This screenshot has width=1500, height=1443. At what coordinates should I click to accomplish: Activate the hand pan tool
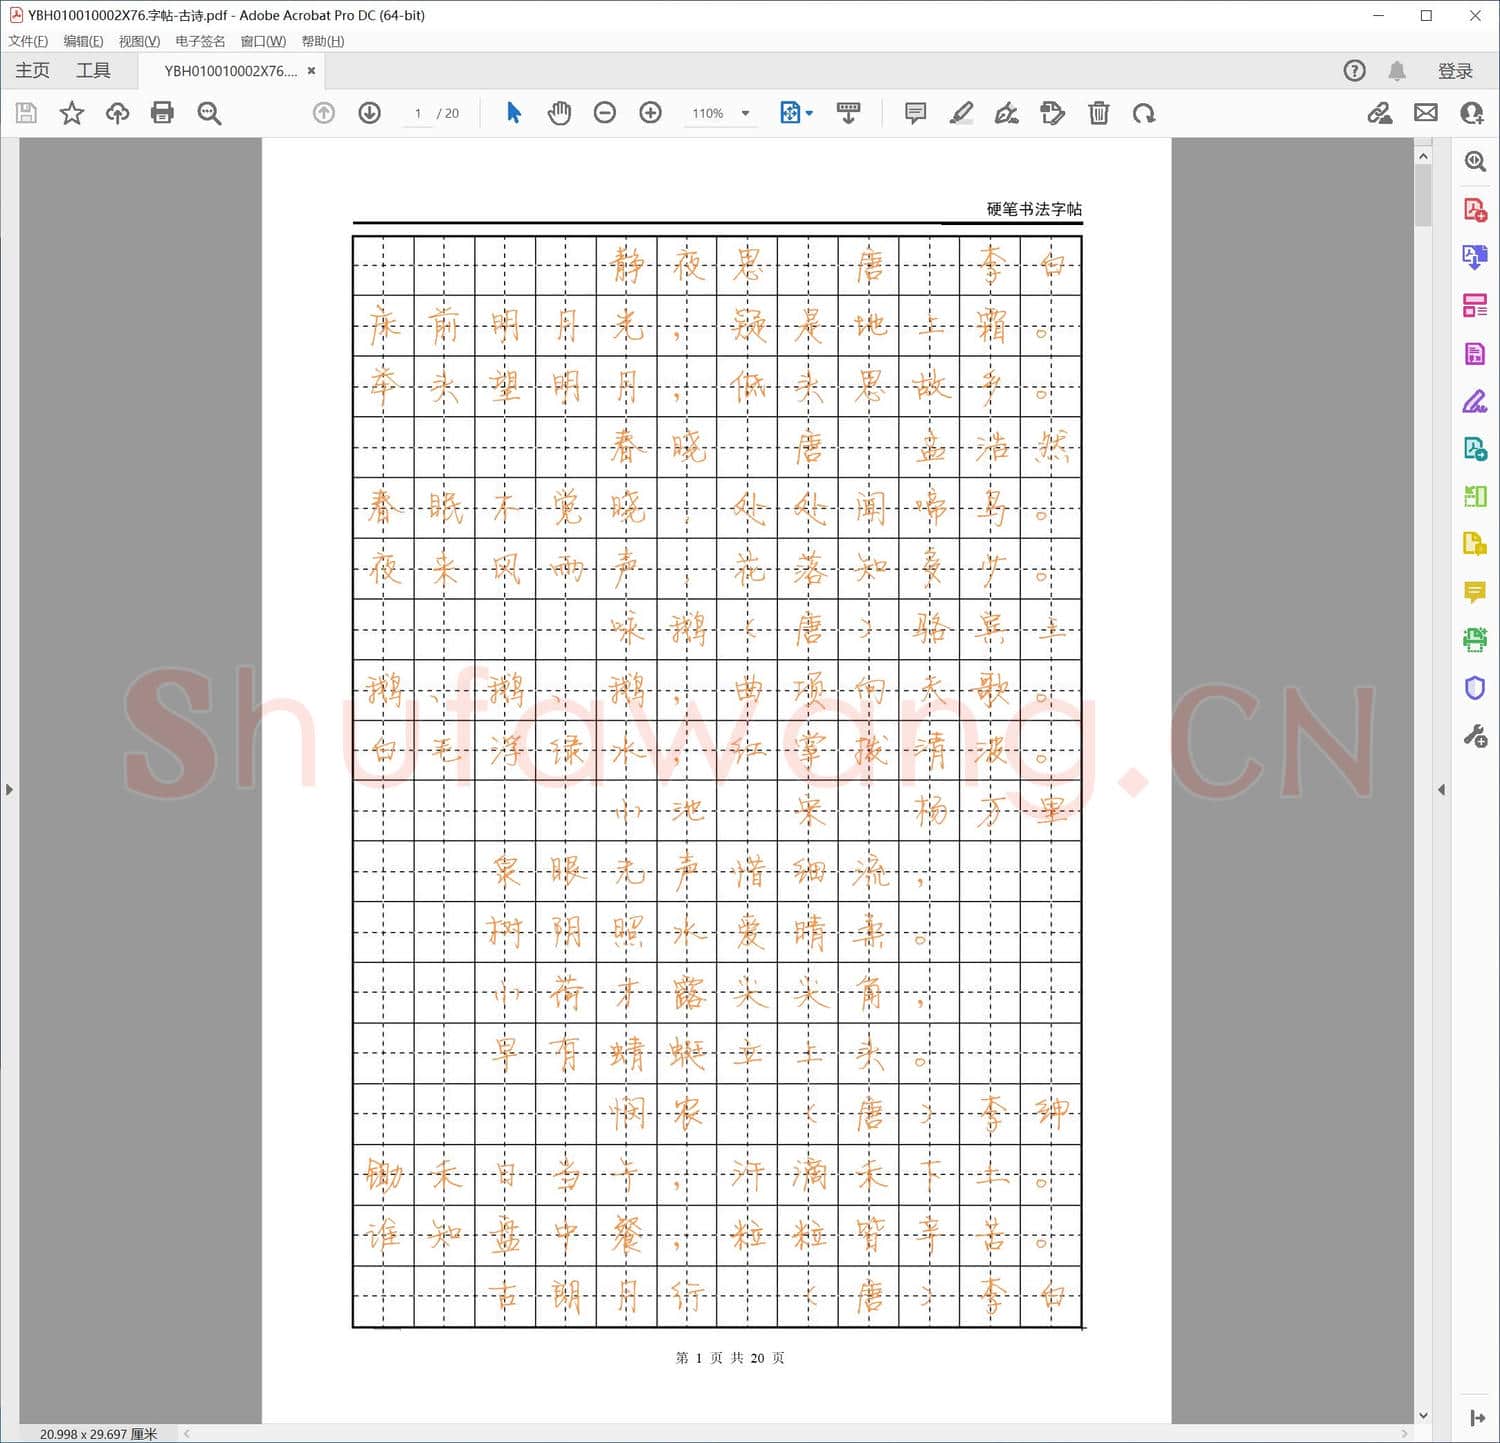559,113
